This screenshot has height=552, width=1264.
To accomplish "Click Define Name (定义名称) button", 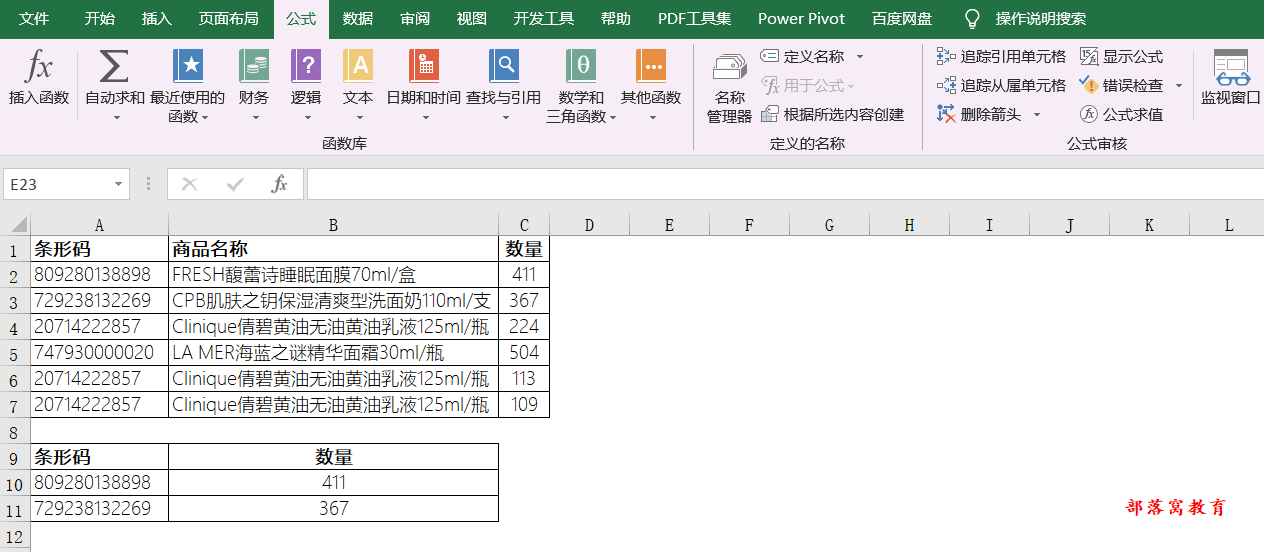I will [x=802, y=57].
